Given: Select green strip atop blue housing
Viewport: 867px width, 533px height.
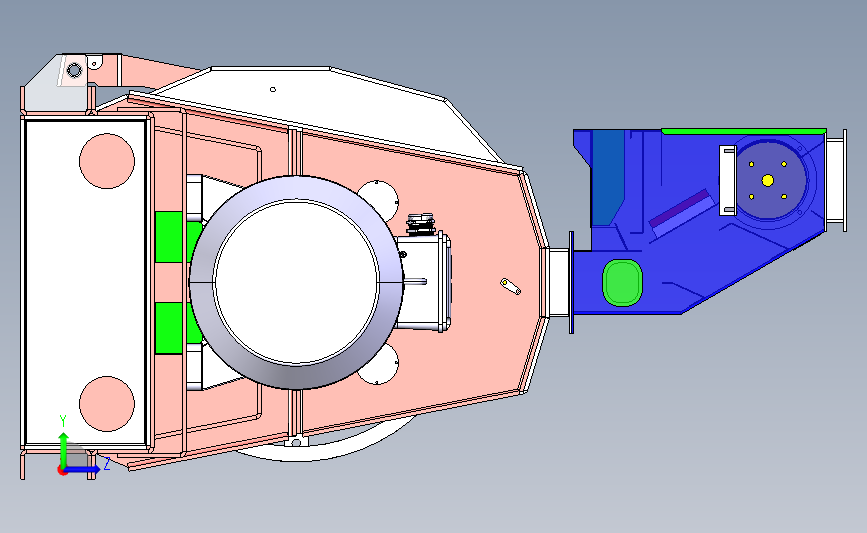Looking at the screenshot, I should pyautogui.click(x=744, y=132).
